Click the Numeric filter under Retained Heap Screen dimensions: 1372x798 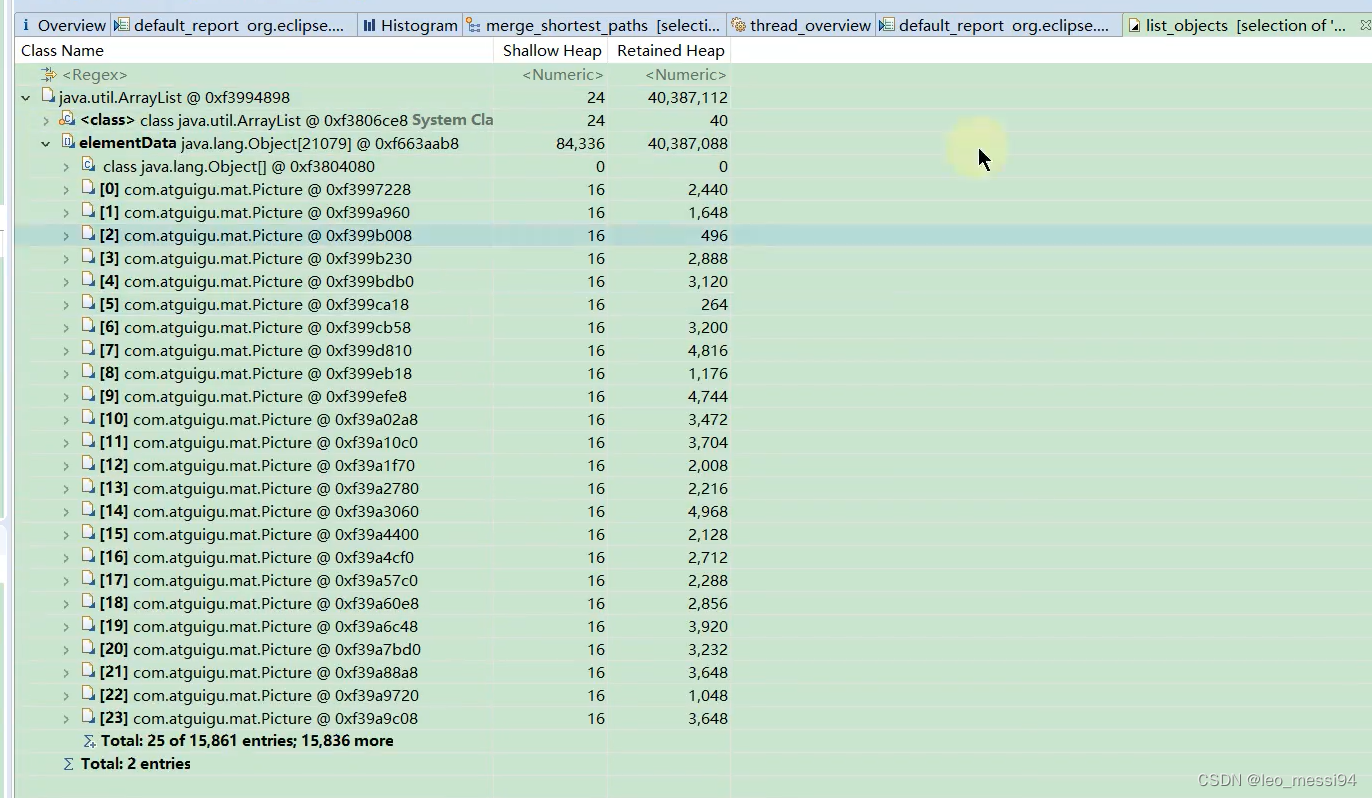point(686,75)
